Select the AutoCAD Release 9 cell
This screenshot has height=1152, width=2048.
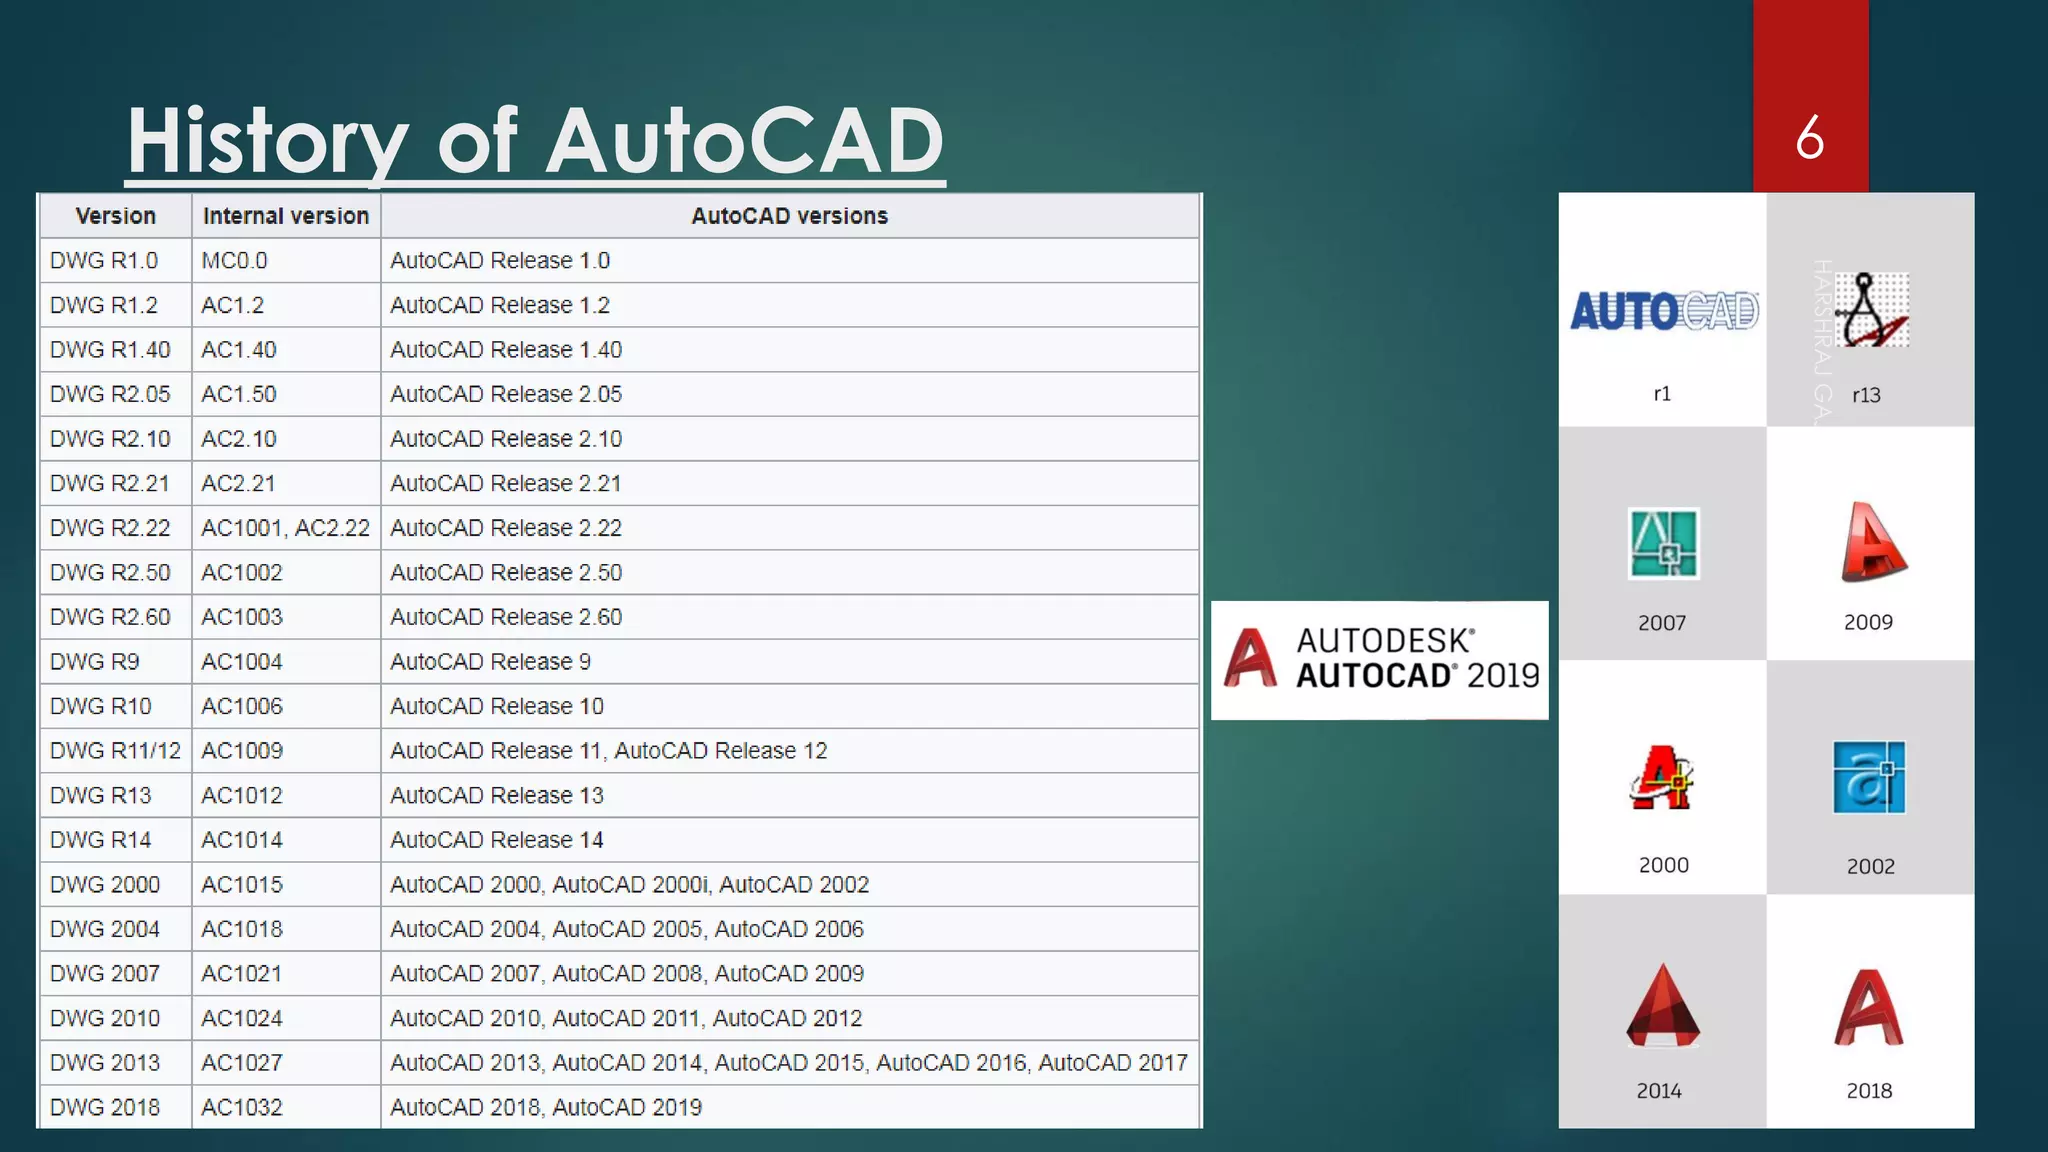(790, 662)
